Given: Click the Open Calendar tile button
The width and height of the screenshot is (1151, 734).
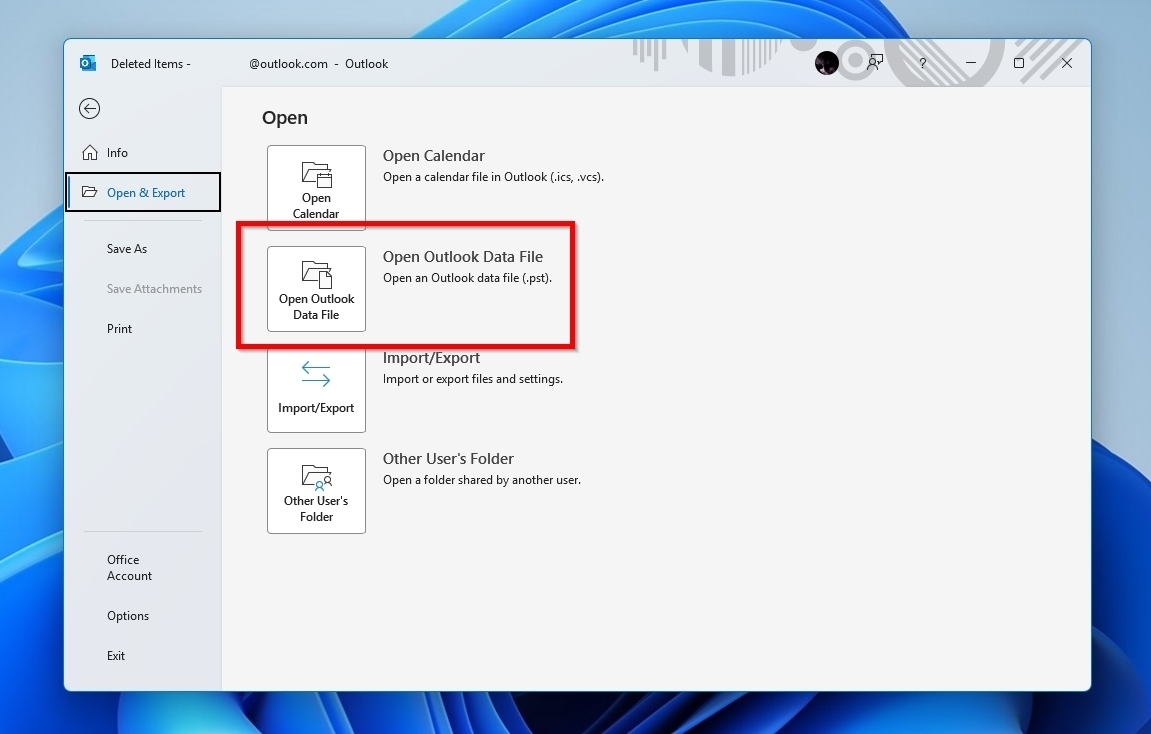Looking at the screenshot, I should click(316, 188).
